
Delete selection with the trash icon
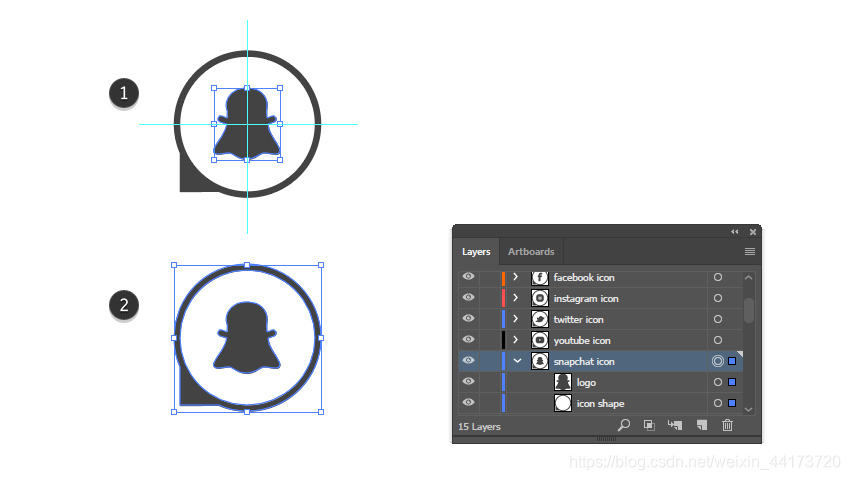tap(727, 425)
